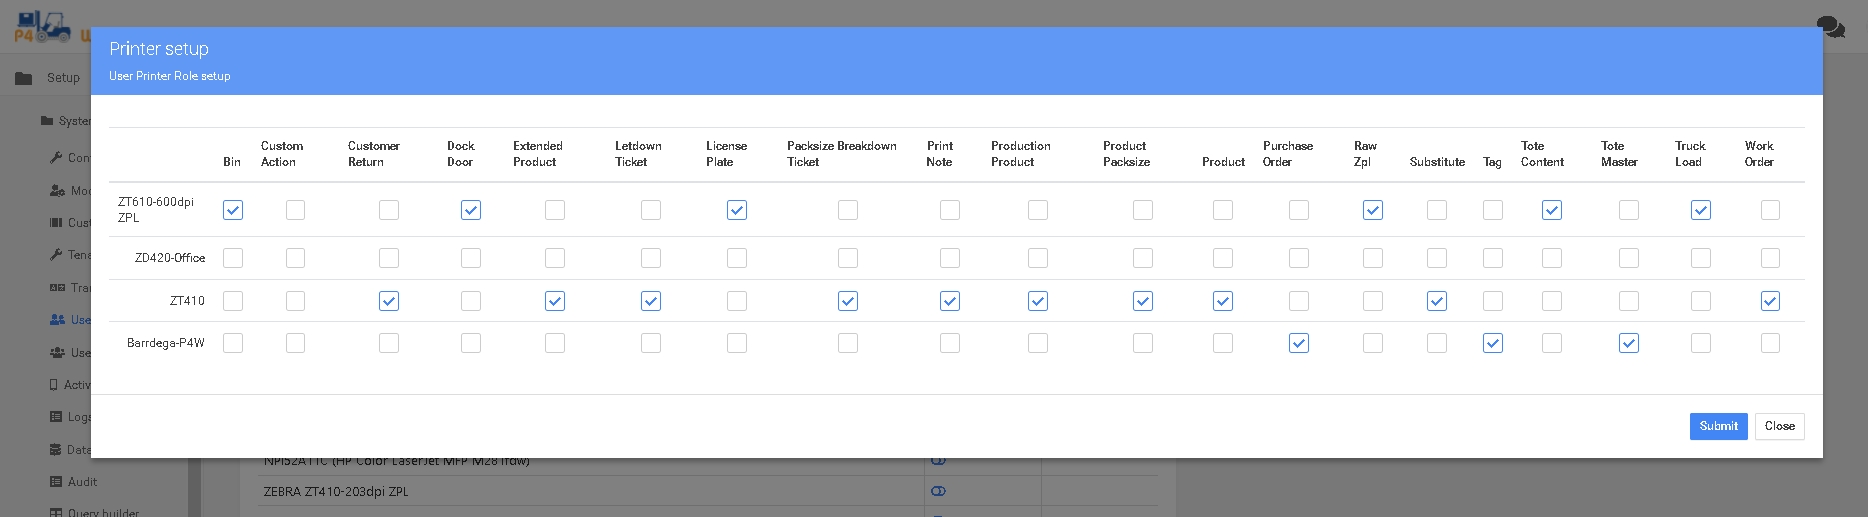The width and height of the screenshot is (1868, 517).
Task: Click the Setup folder icon
Action: click(24, 78)
